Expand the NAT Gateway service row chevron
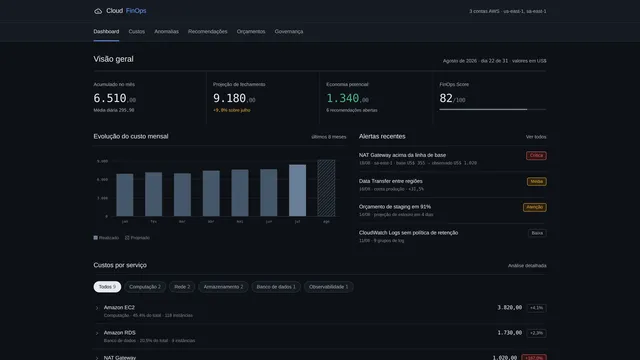 point(97,358)
